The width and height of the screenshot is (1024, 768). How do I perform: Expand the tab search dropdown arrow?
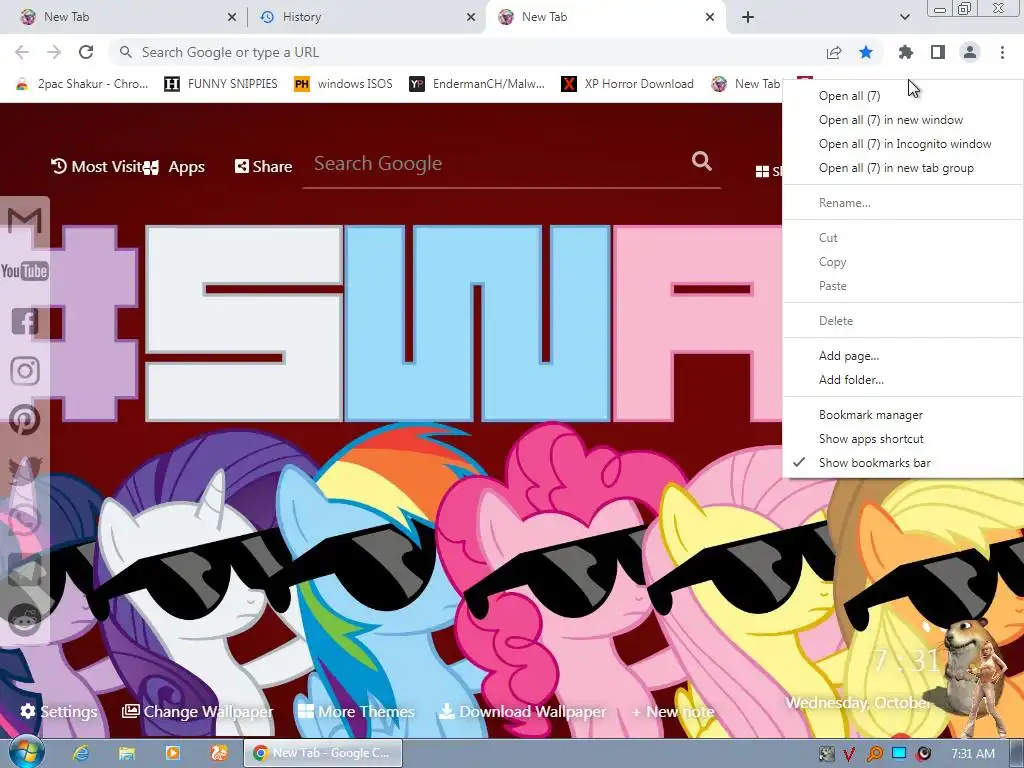click(904, 17)
